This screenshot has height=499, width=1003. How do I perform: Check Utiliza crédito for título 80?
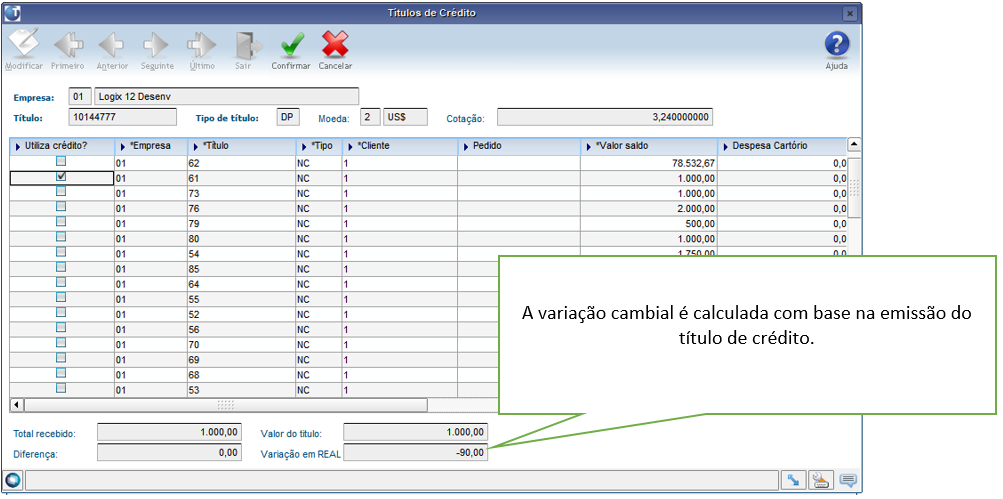coord(61,237)
